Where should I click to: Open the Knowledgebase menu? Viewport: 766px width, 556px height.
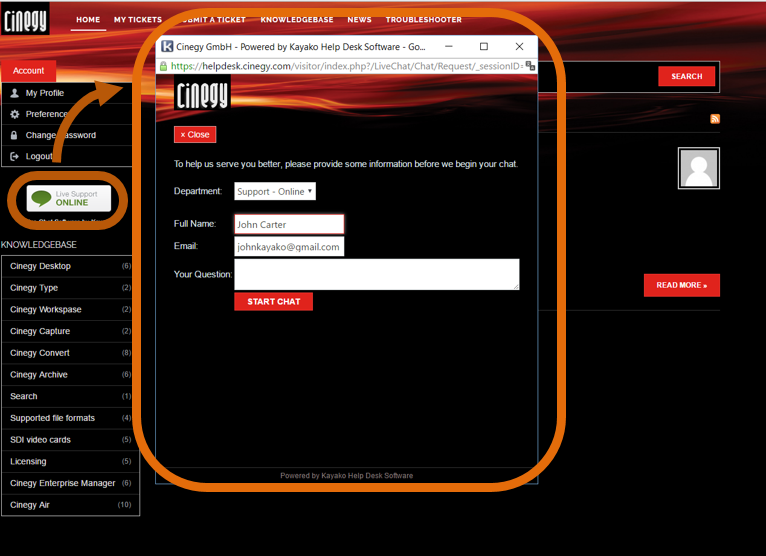coord(297,20)
